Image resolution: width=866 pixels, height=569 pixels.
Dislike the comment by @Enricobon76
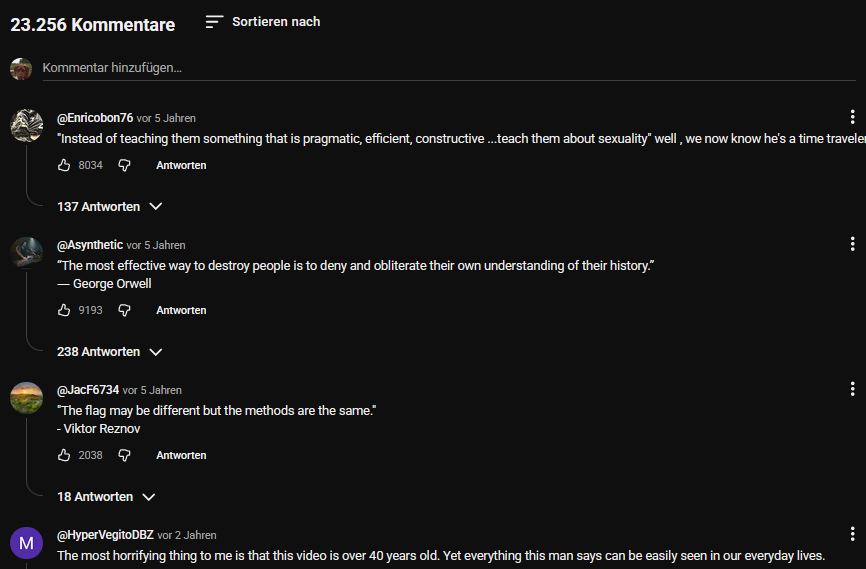(125, 165)
